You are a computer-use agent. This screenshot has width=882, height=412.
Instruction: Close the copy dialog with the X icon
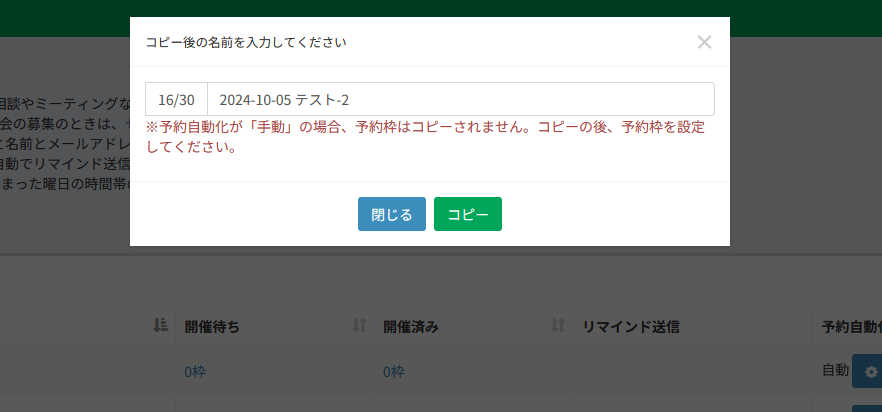click(704, 42)
